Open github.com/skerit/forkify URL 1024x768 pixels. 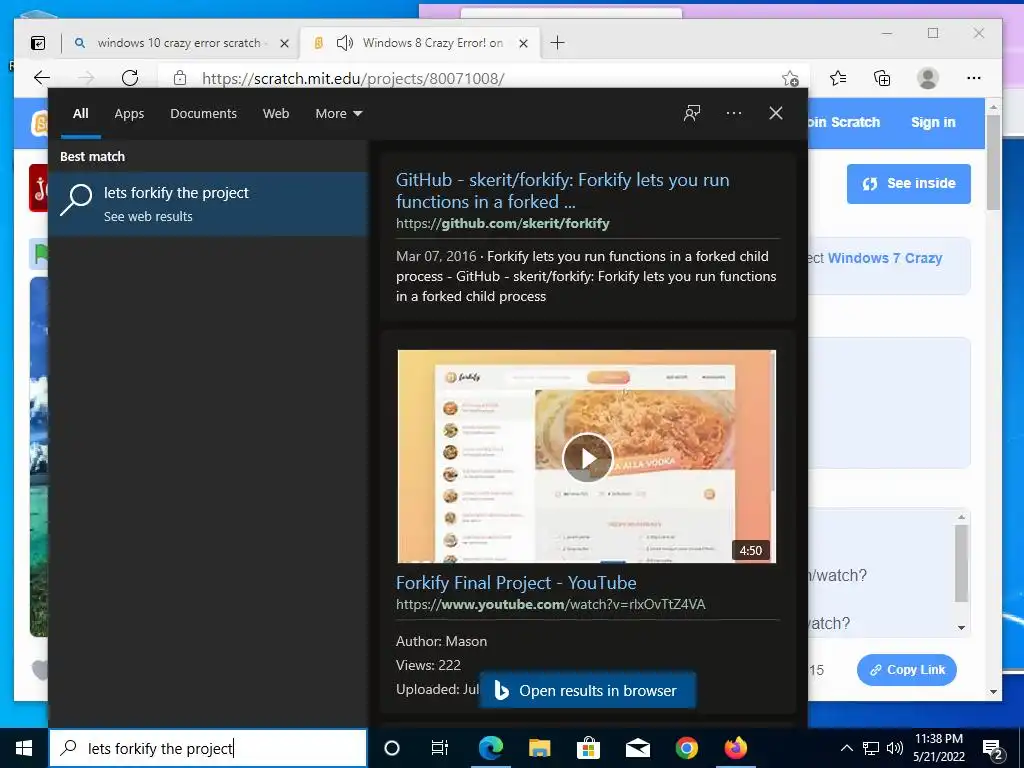(502, 223)
